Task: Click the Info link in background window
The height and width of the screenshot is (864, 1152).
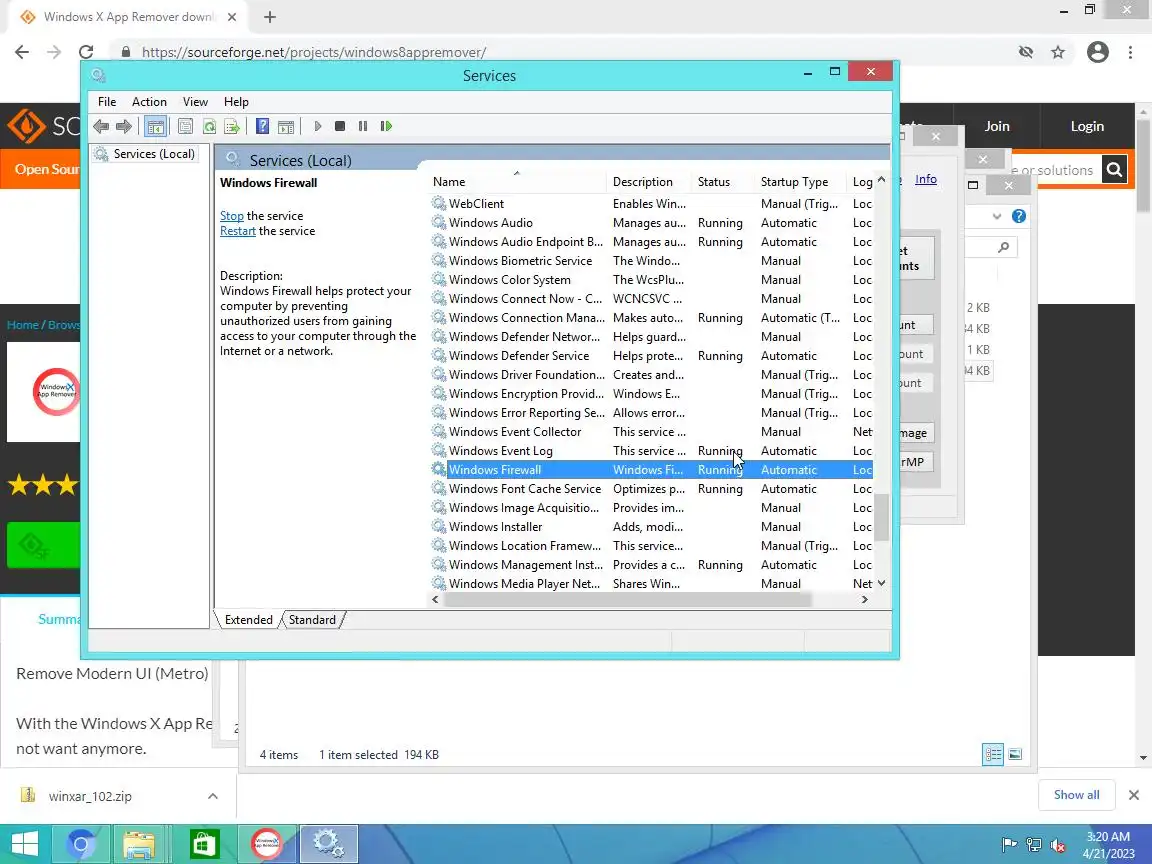Action: pos(926,179)
